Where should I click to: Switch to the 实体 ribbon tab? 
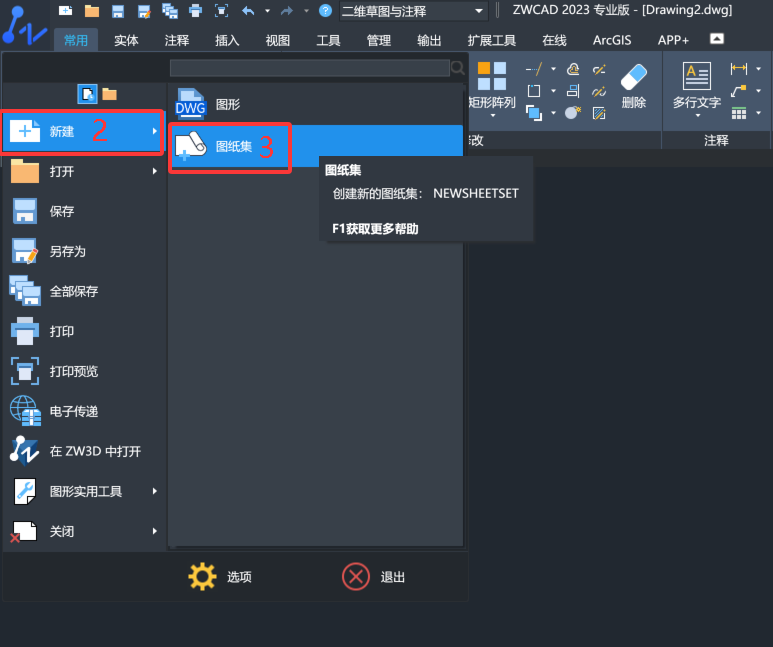tap(126, 40)
